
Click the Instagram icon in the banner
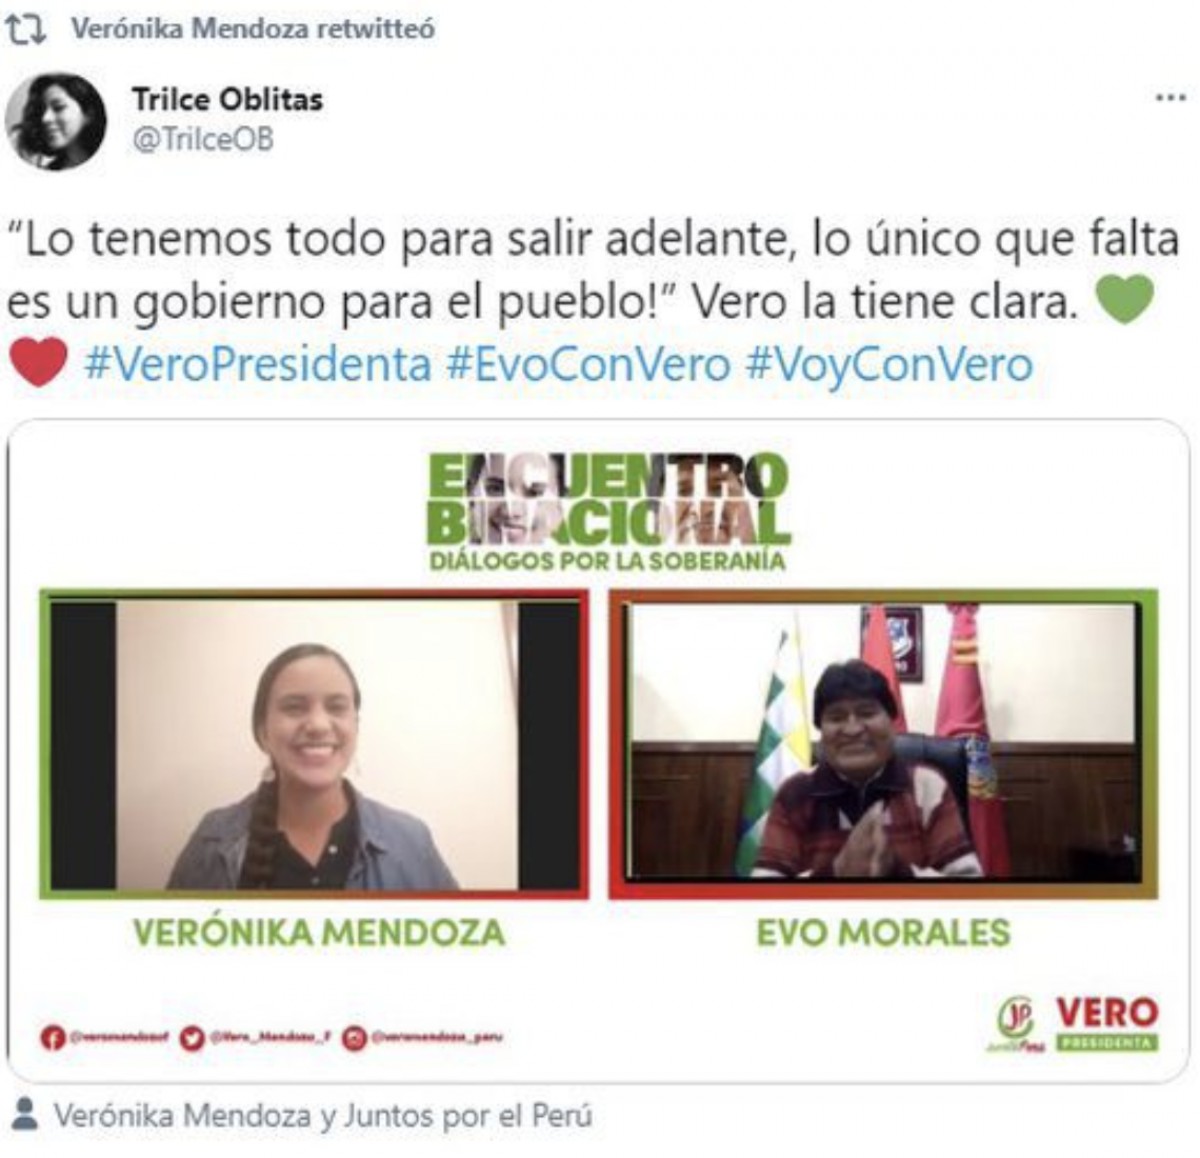pos(355,1038)
